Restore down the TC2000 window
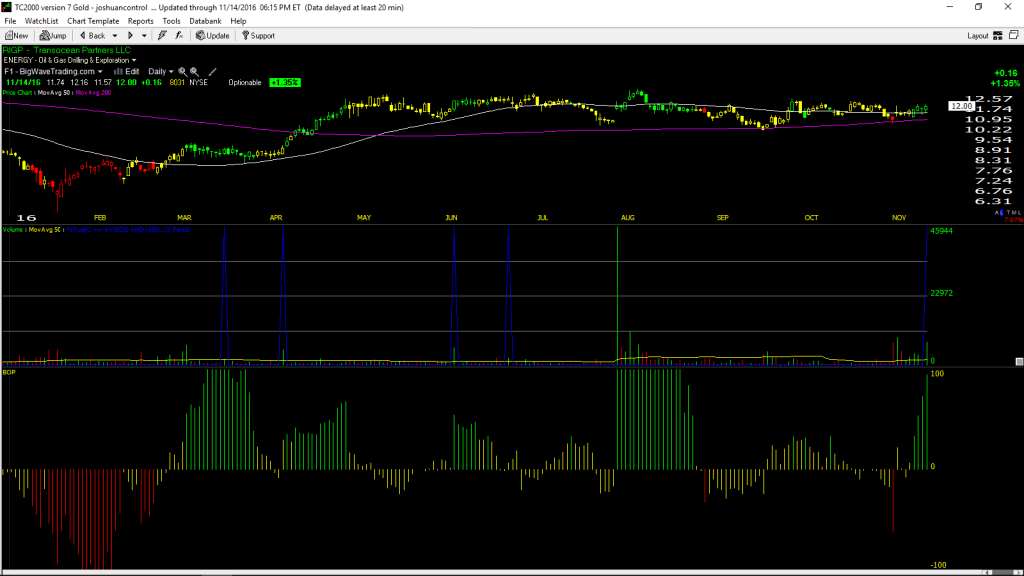This screenshot has width=1024, height=576. pos(978,7)
